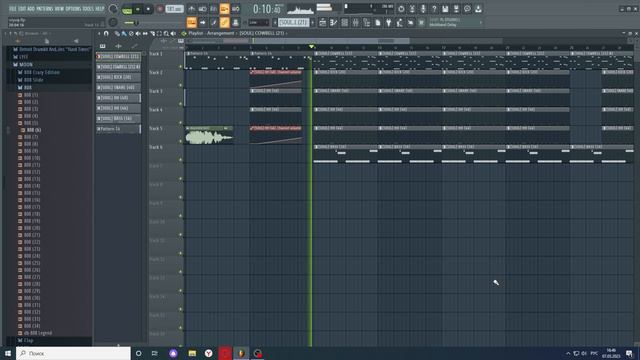This screenshot has width=640, height=360.
Task: Click the undo history icon
Action: tap(401, 9)
